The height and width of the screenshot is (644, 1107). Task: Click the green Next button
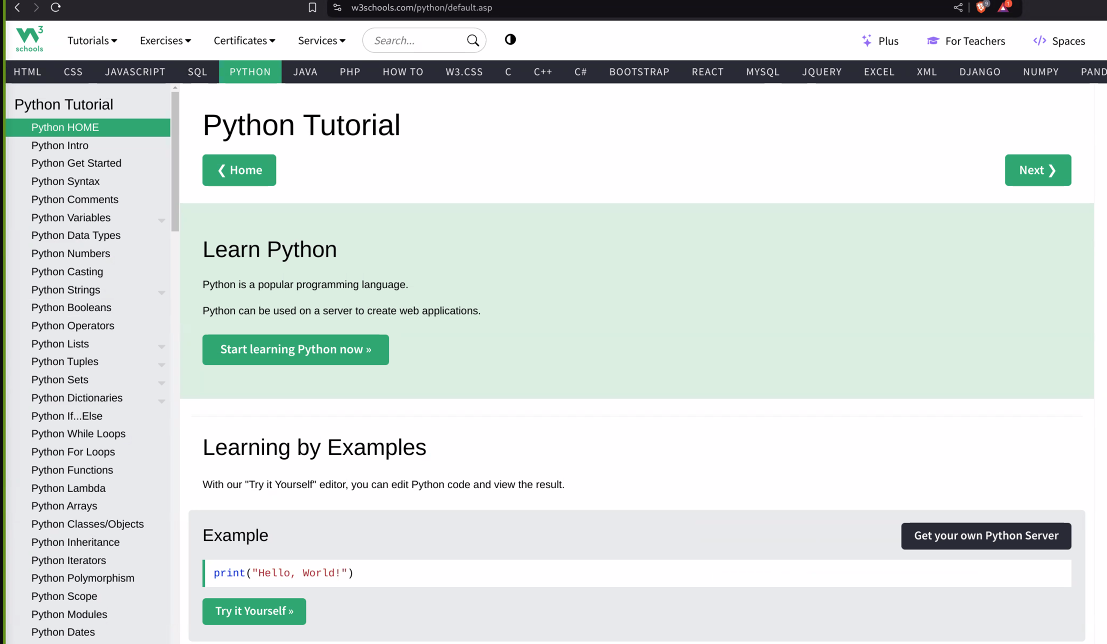(1038, 170)
